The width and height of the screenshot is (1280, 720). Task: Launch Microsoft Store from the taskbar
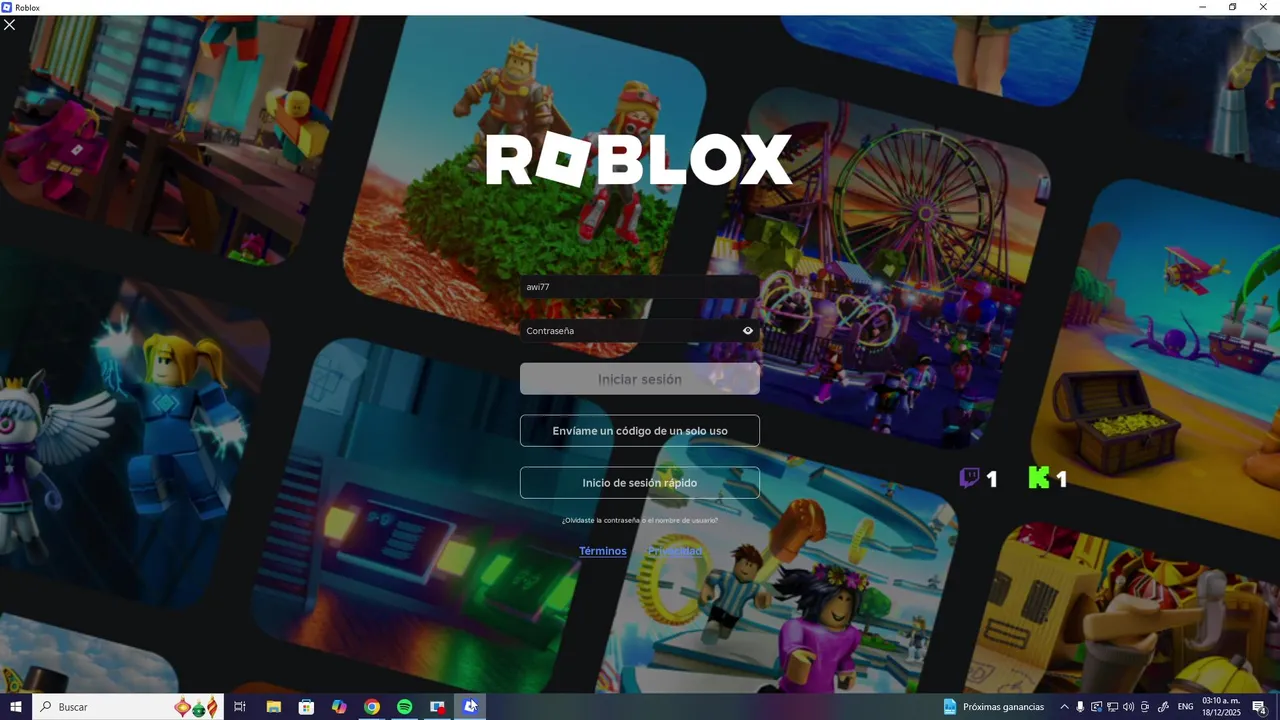pyautogui.click(x=306, y=707)
